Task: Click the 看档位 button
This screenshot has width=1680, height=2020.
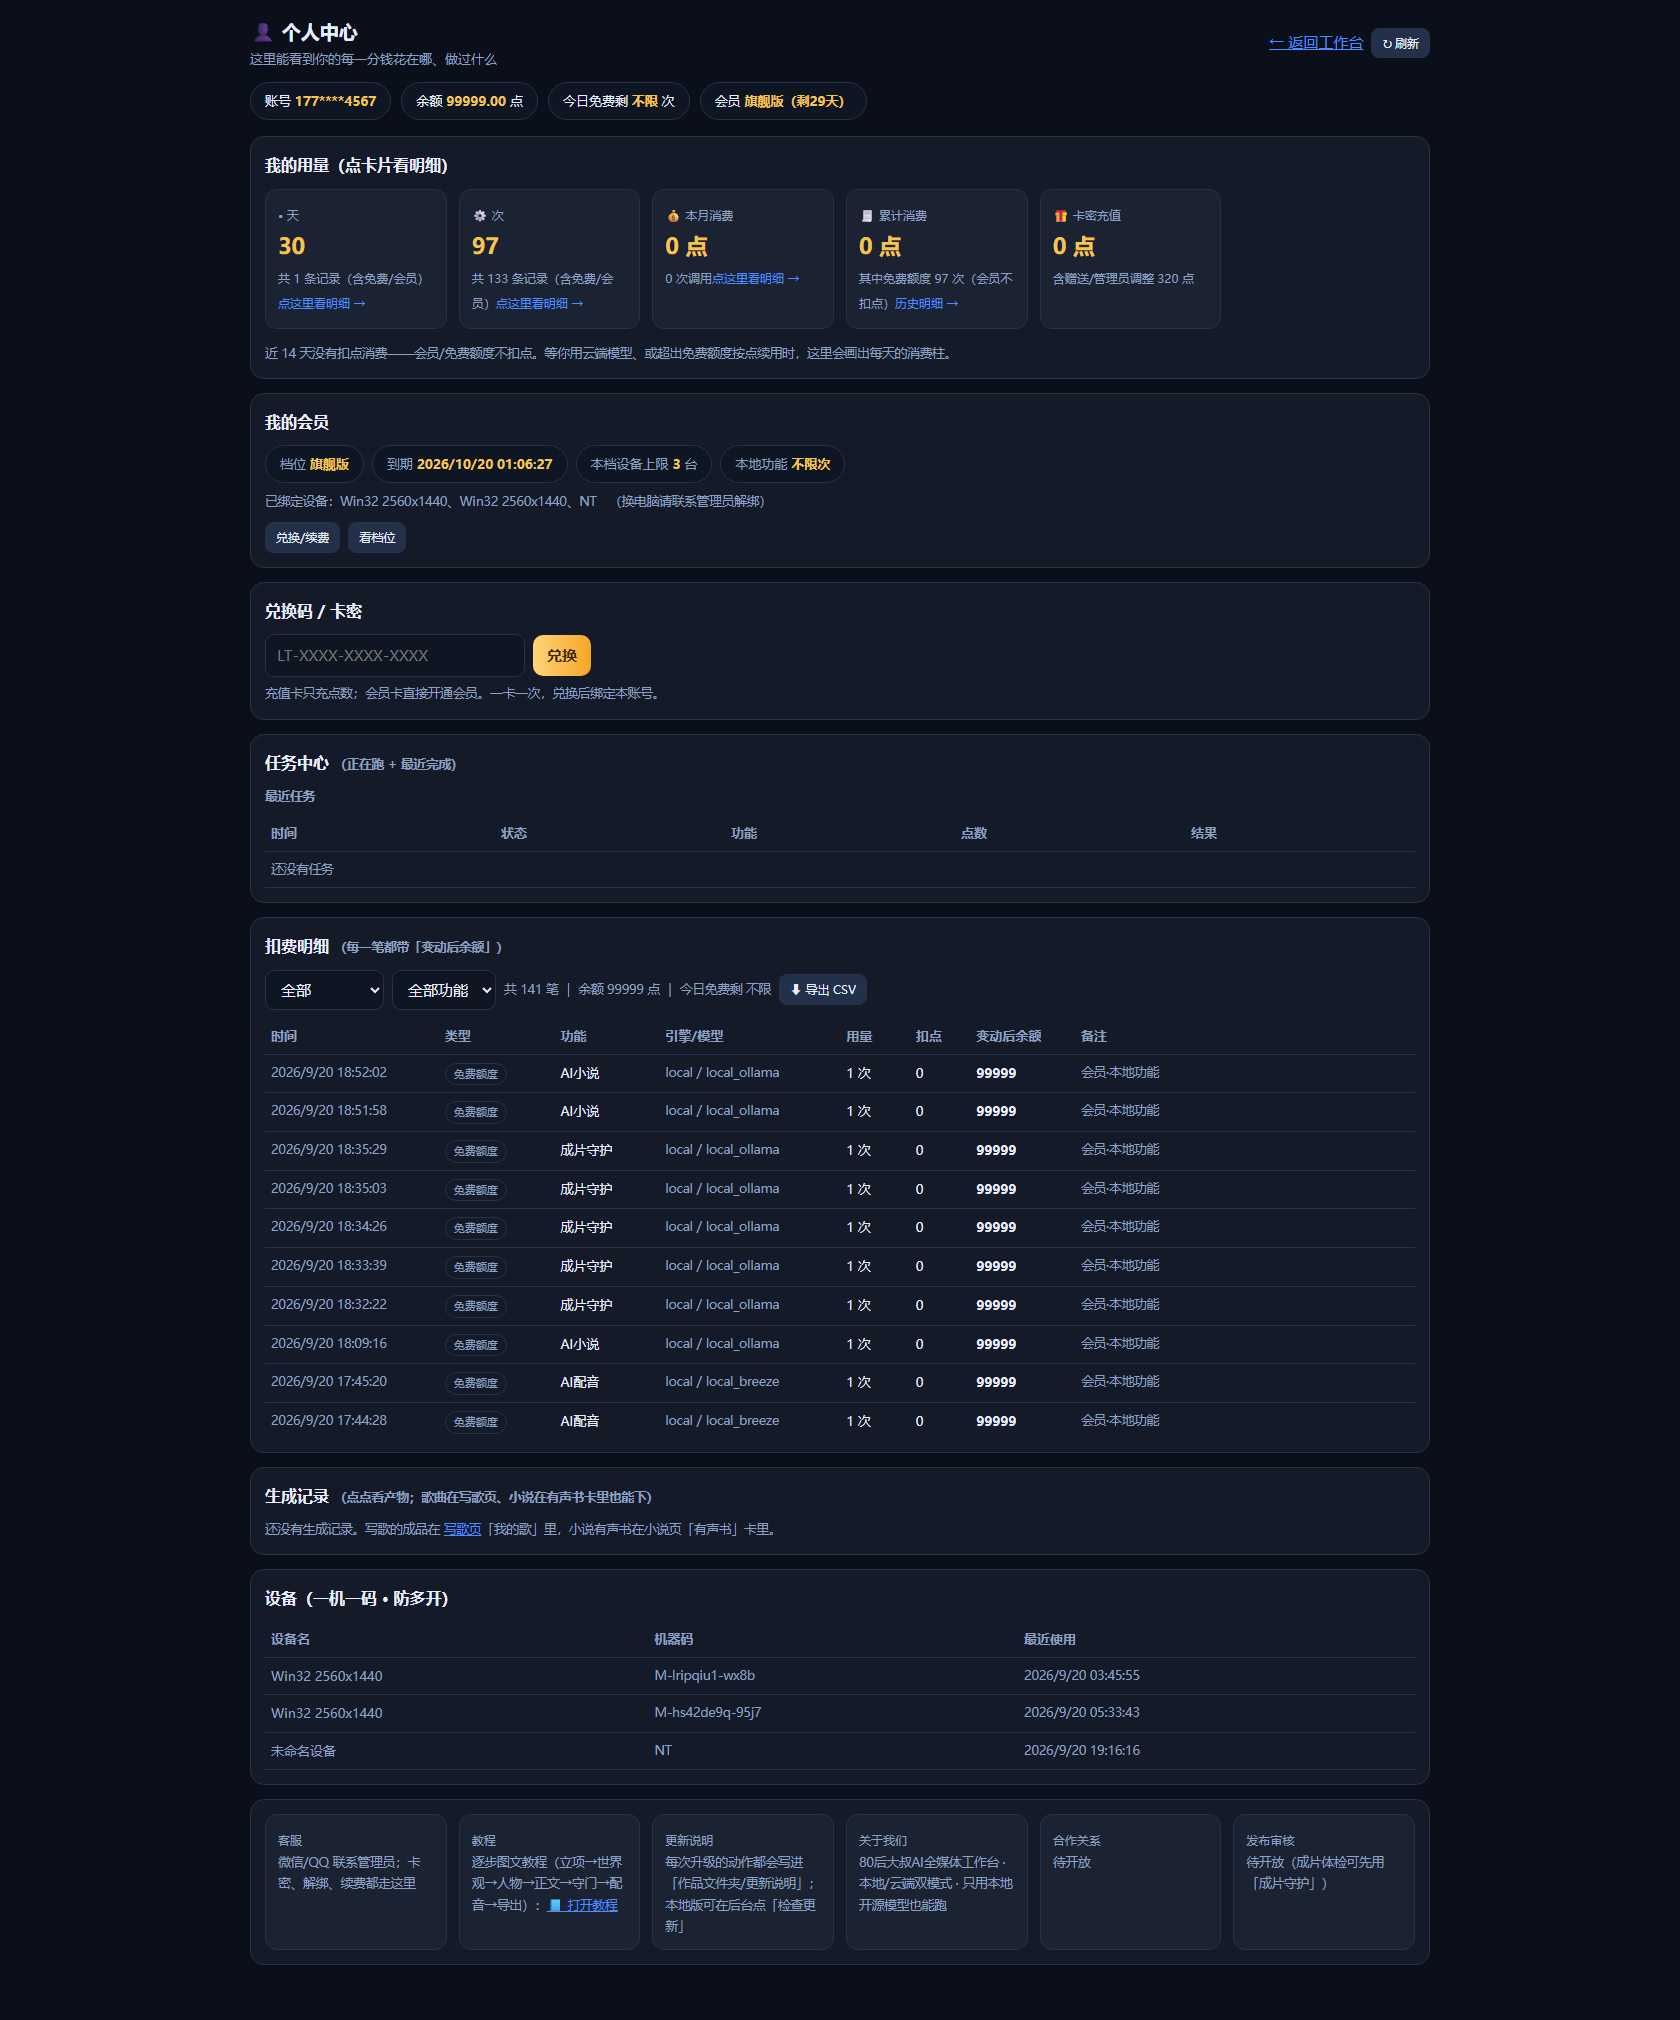Action: click(377, 537)
